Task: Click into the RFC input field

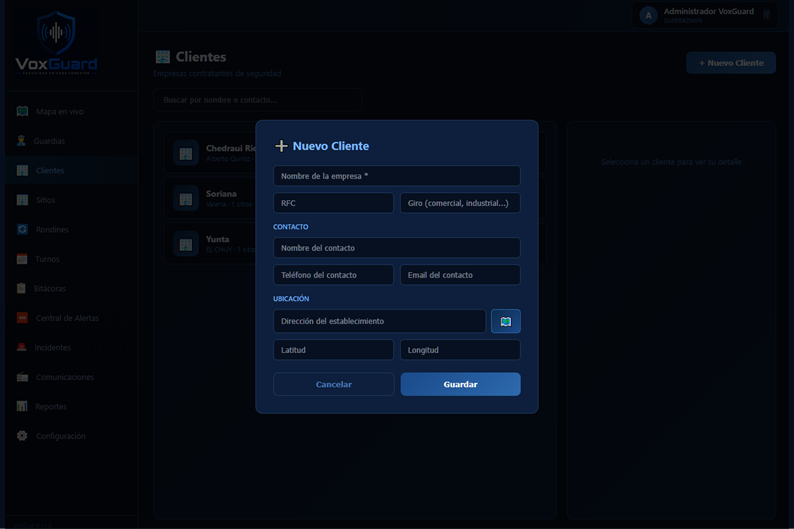Action: [333, 203]
